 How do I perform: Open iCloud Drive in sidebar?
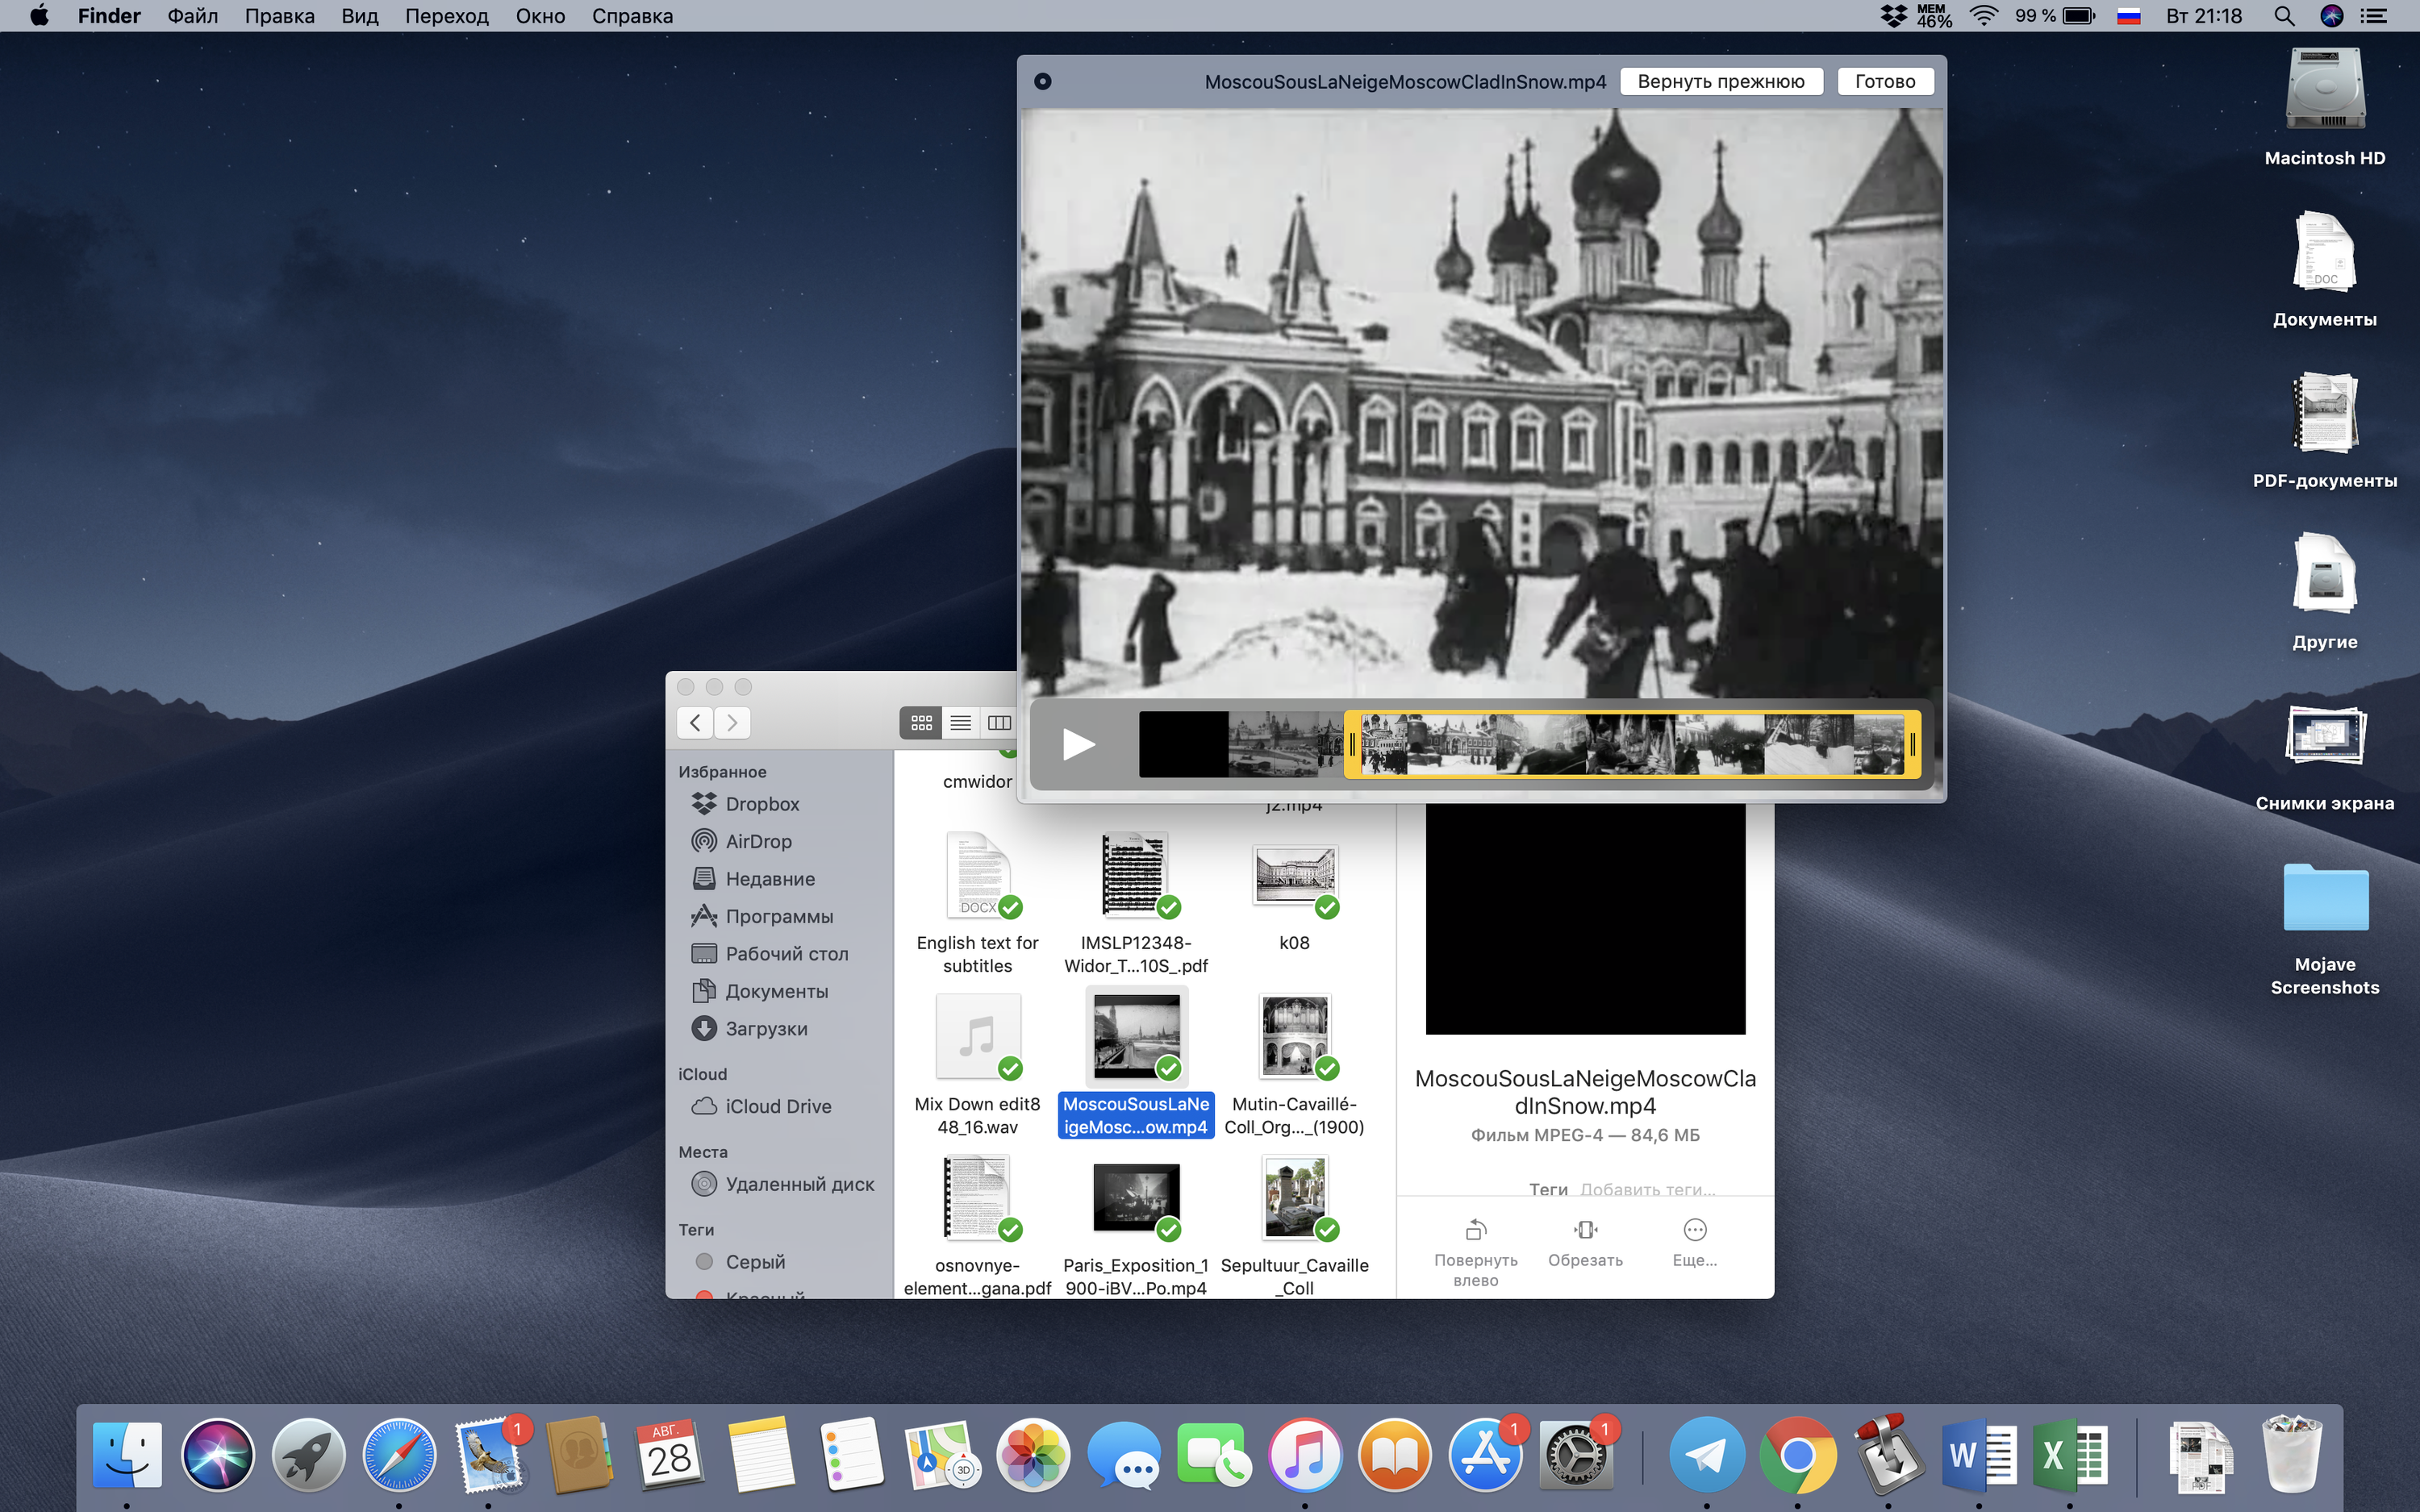coord(777,1106)
